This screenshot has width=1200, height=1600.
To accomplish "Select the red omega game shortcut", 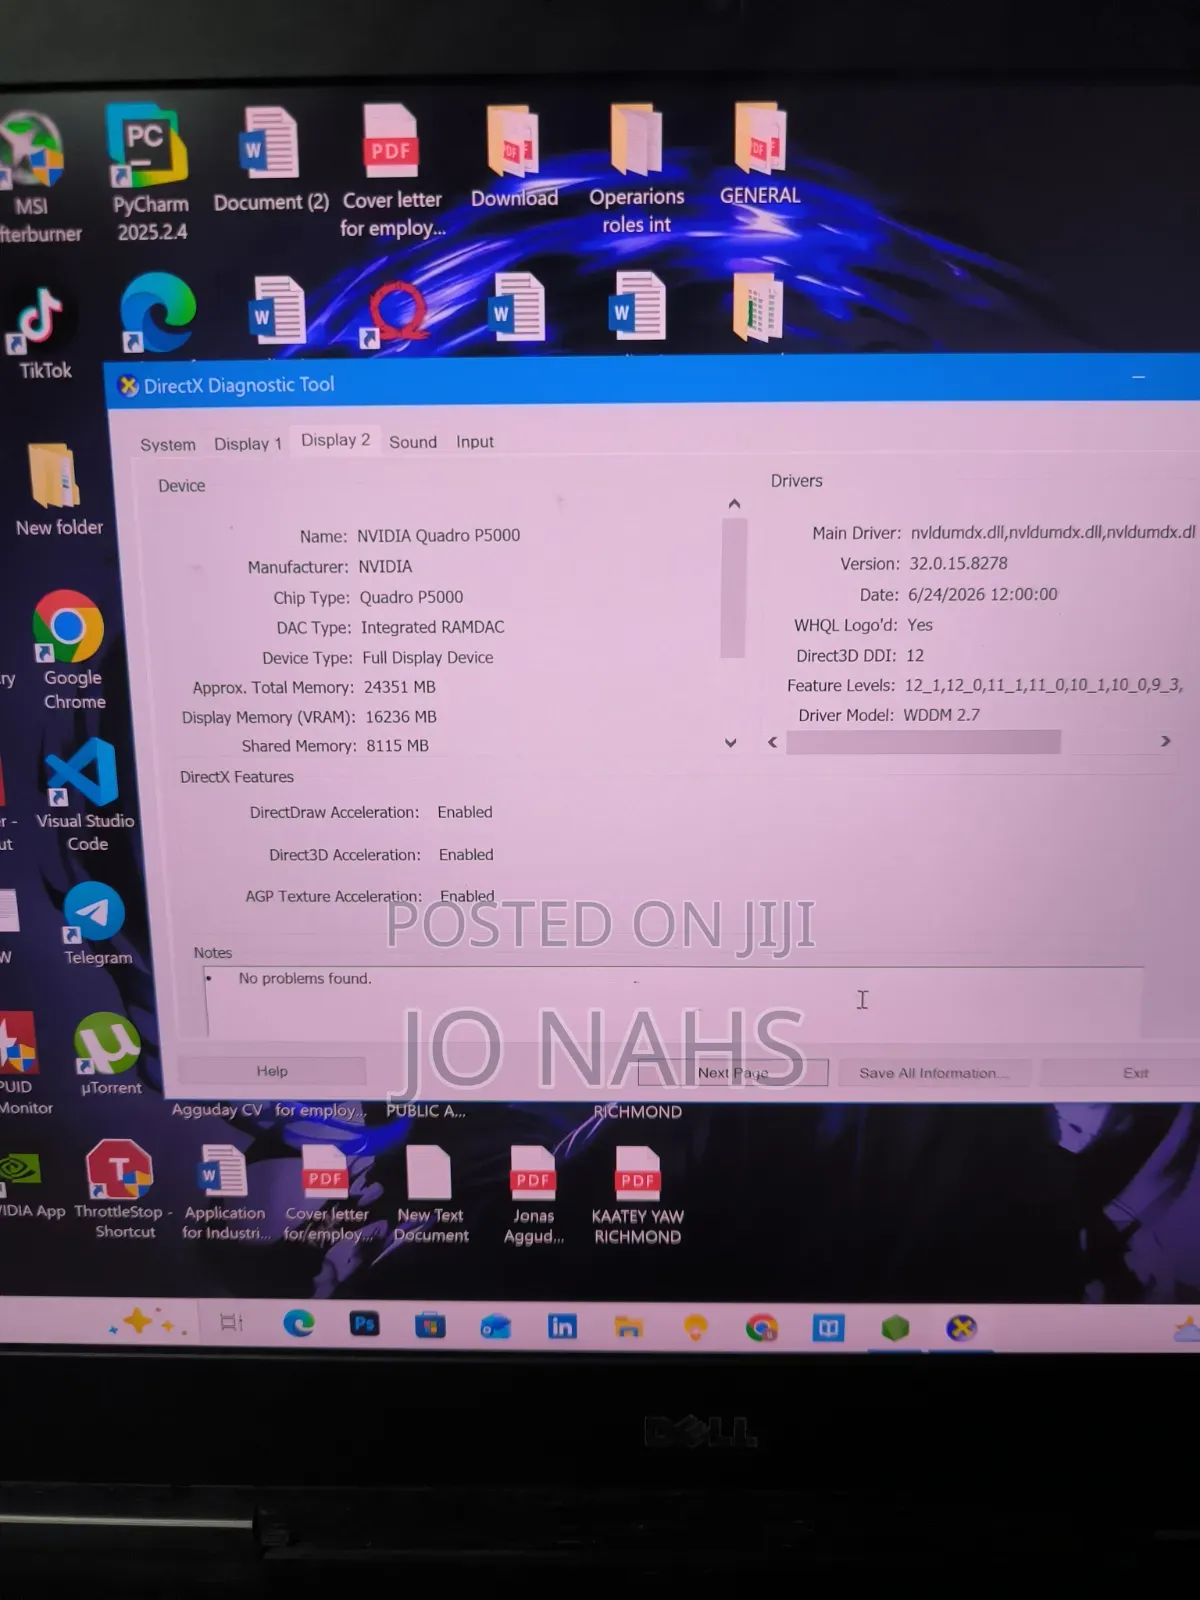I will [x=396, y=313].
